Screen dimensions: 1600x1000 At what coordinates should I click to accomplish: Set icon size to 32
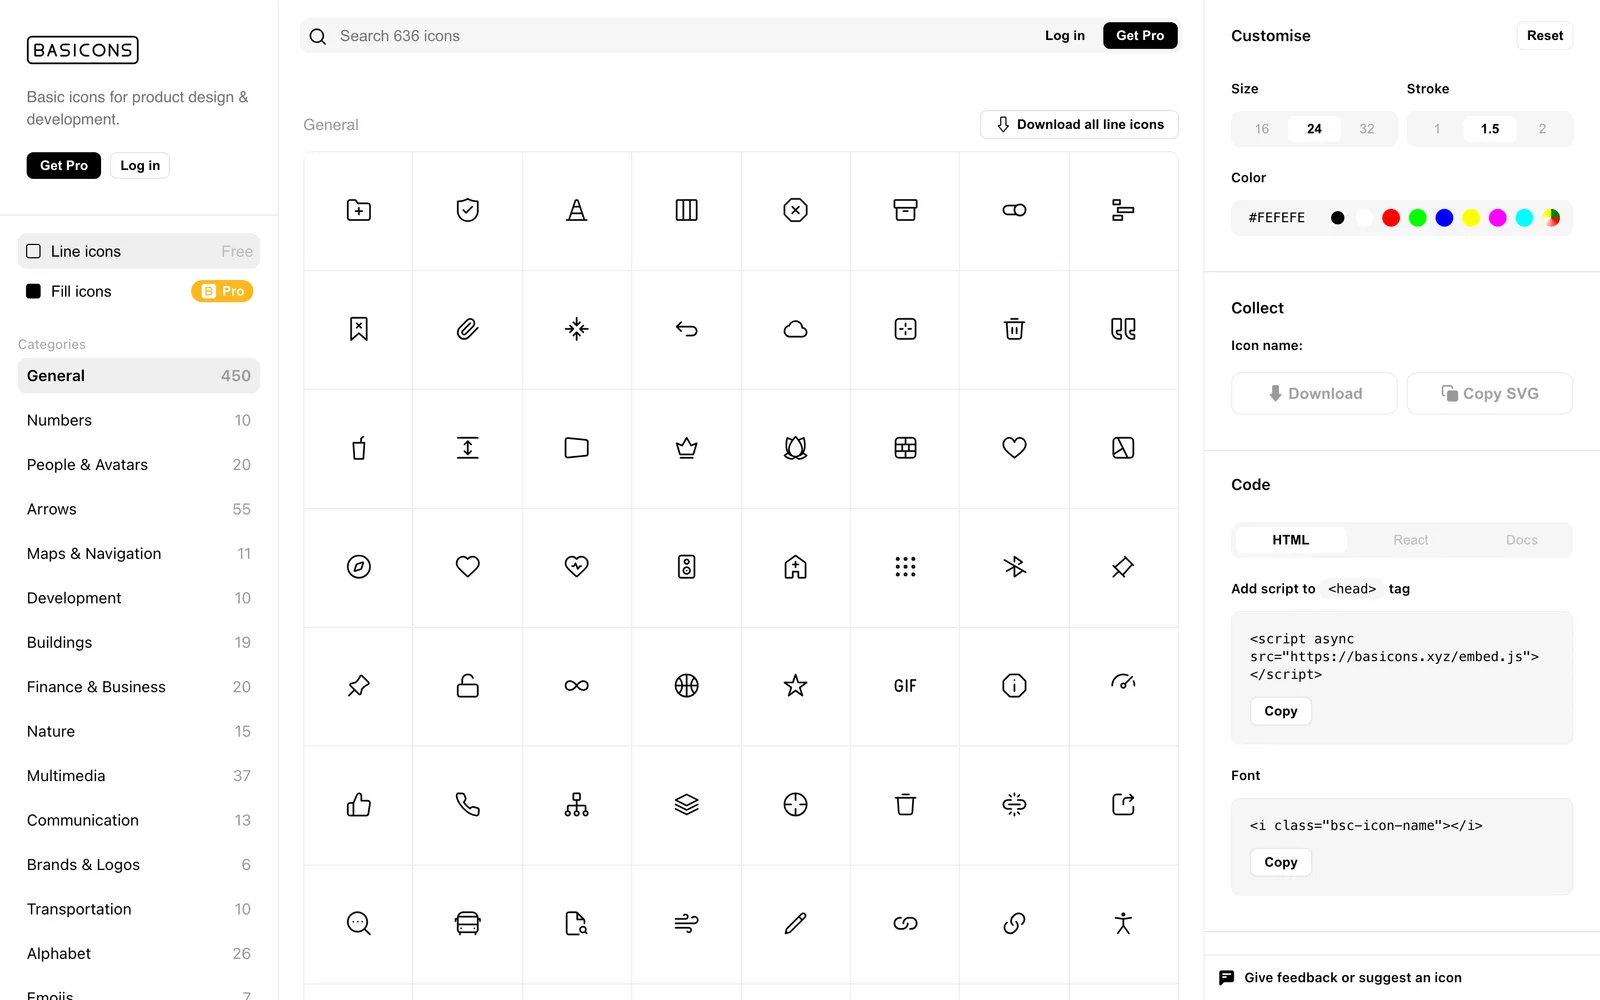[1366, 129]
